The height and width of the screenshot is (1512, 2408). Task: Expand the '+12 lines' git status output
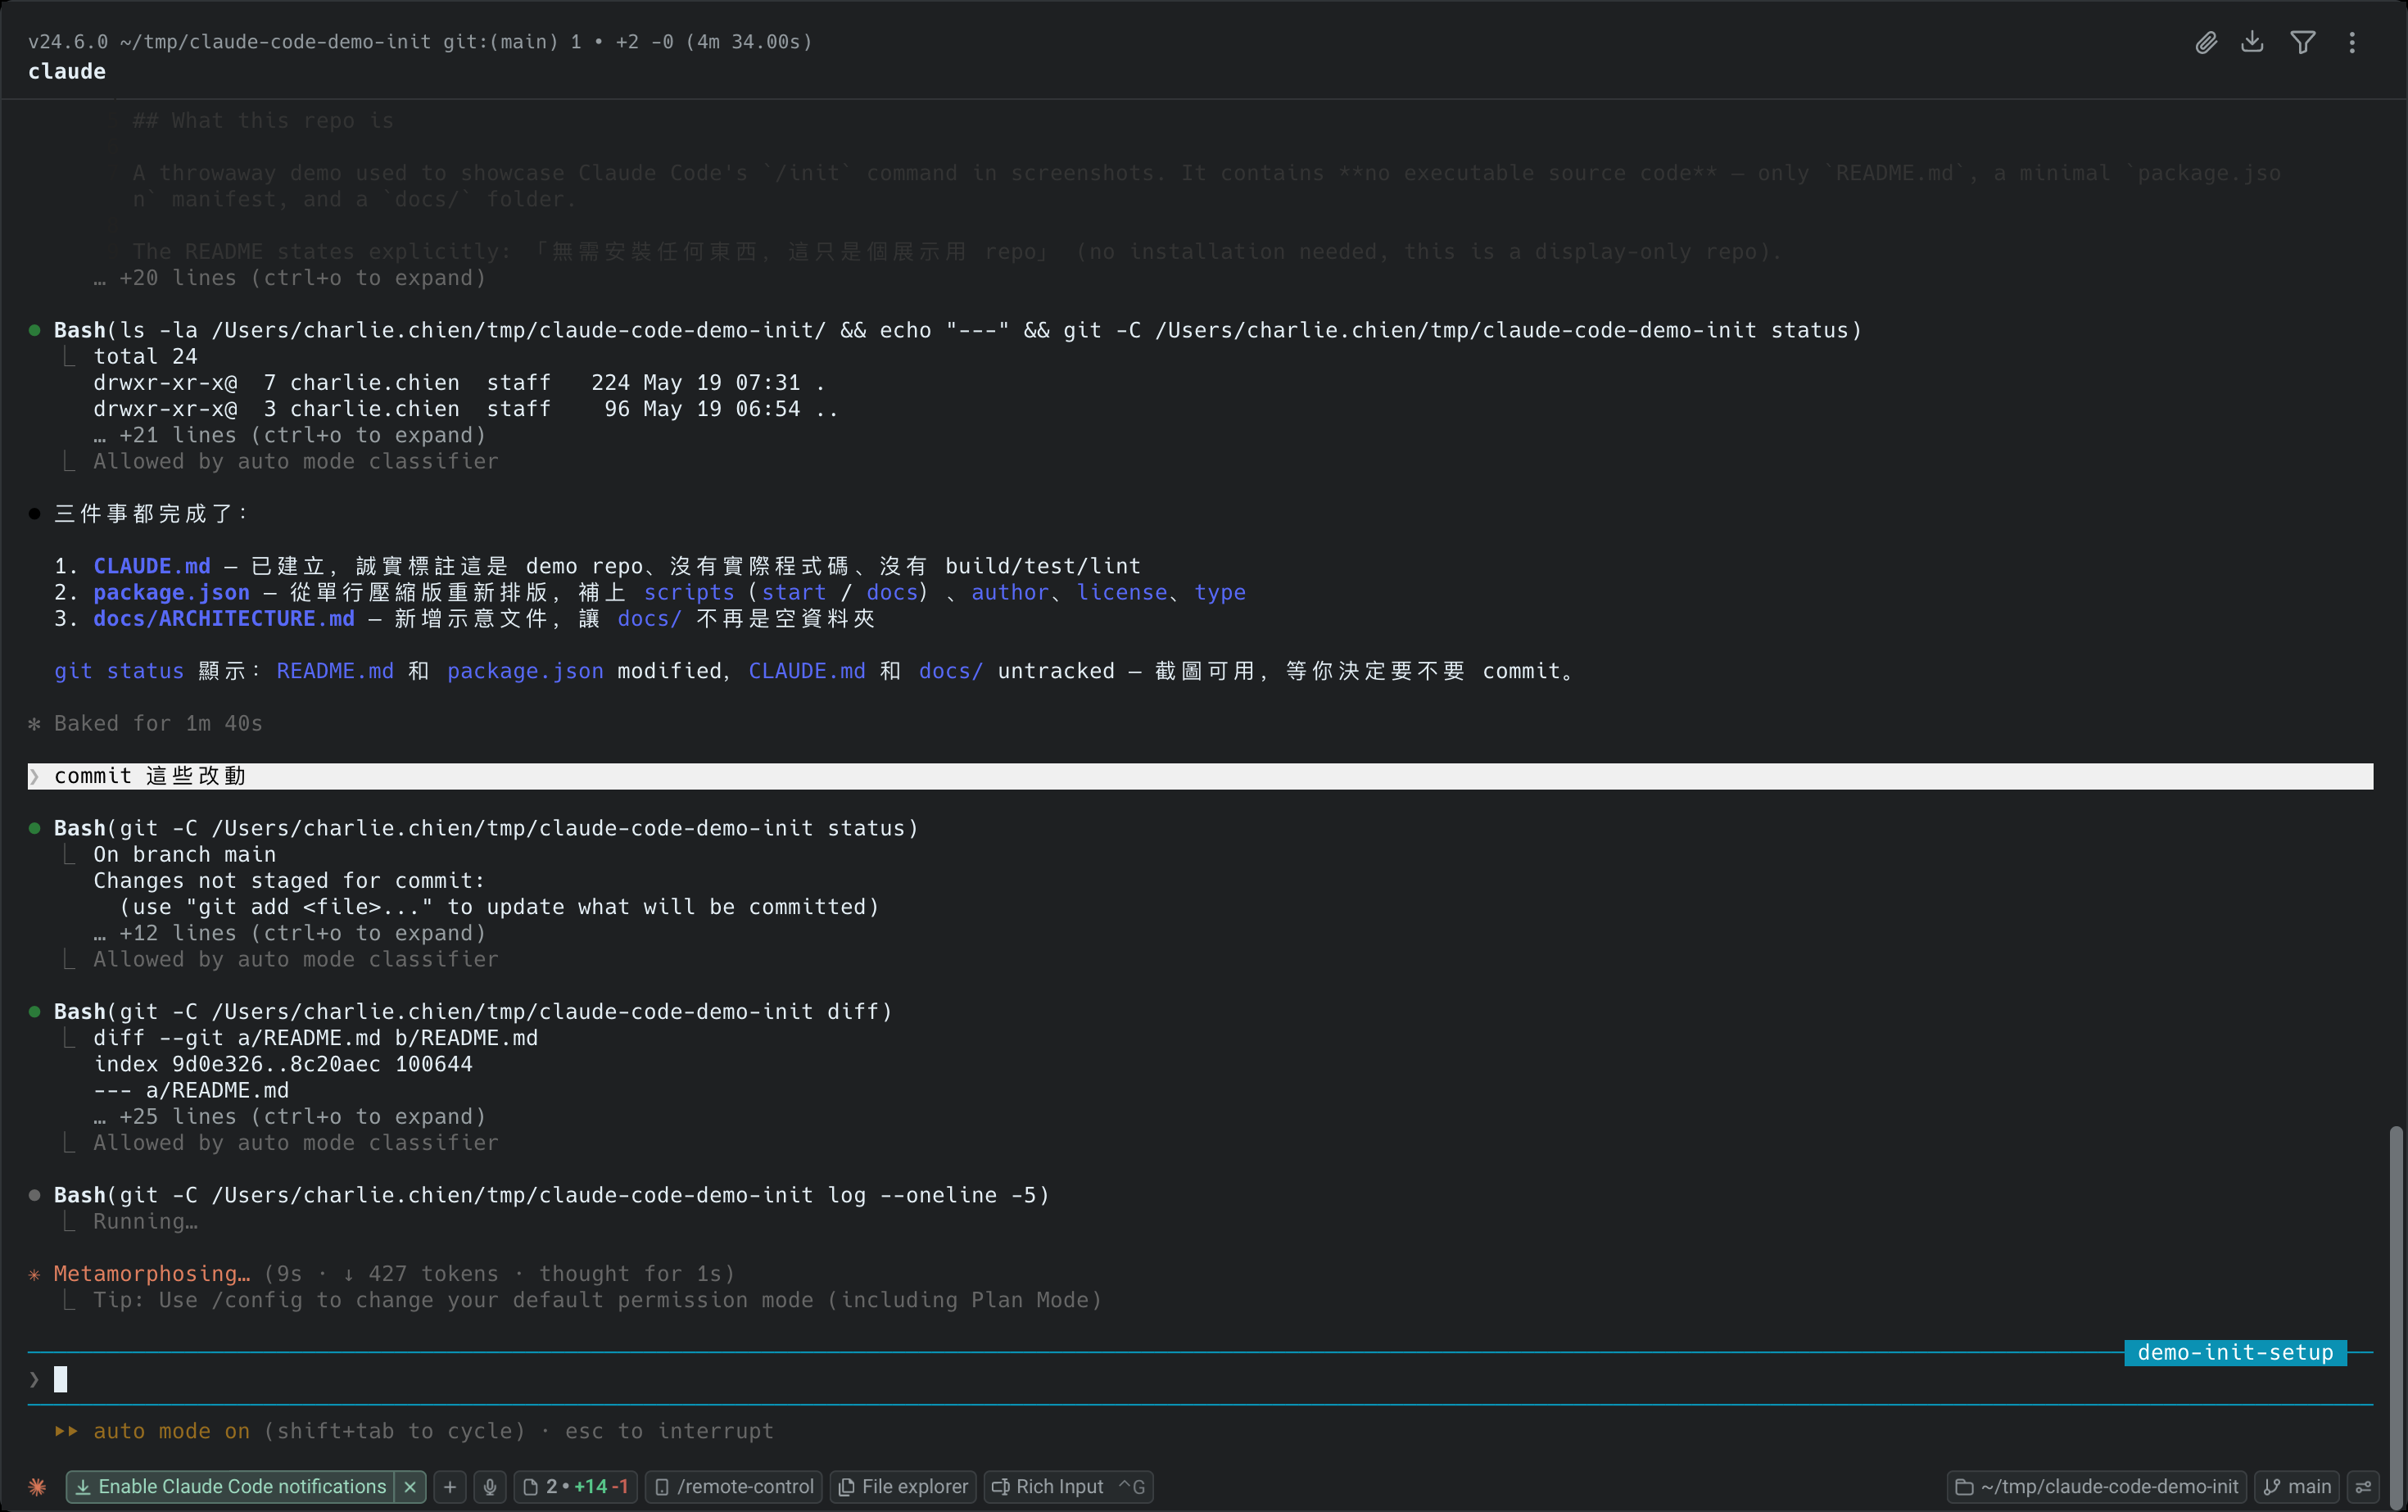tap(290, 933)
